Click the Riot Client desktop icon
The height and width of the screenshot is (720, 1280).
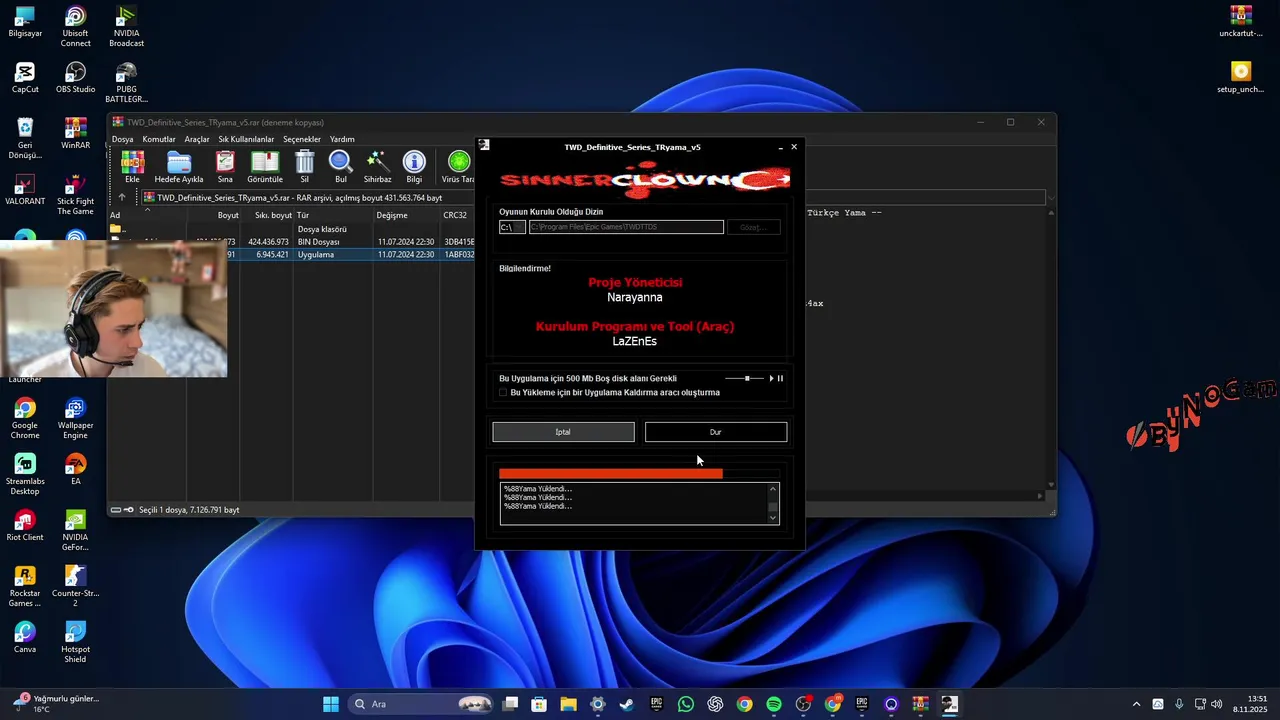(x=25, y=525)
